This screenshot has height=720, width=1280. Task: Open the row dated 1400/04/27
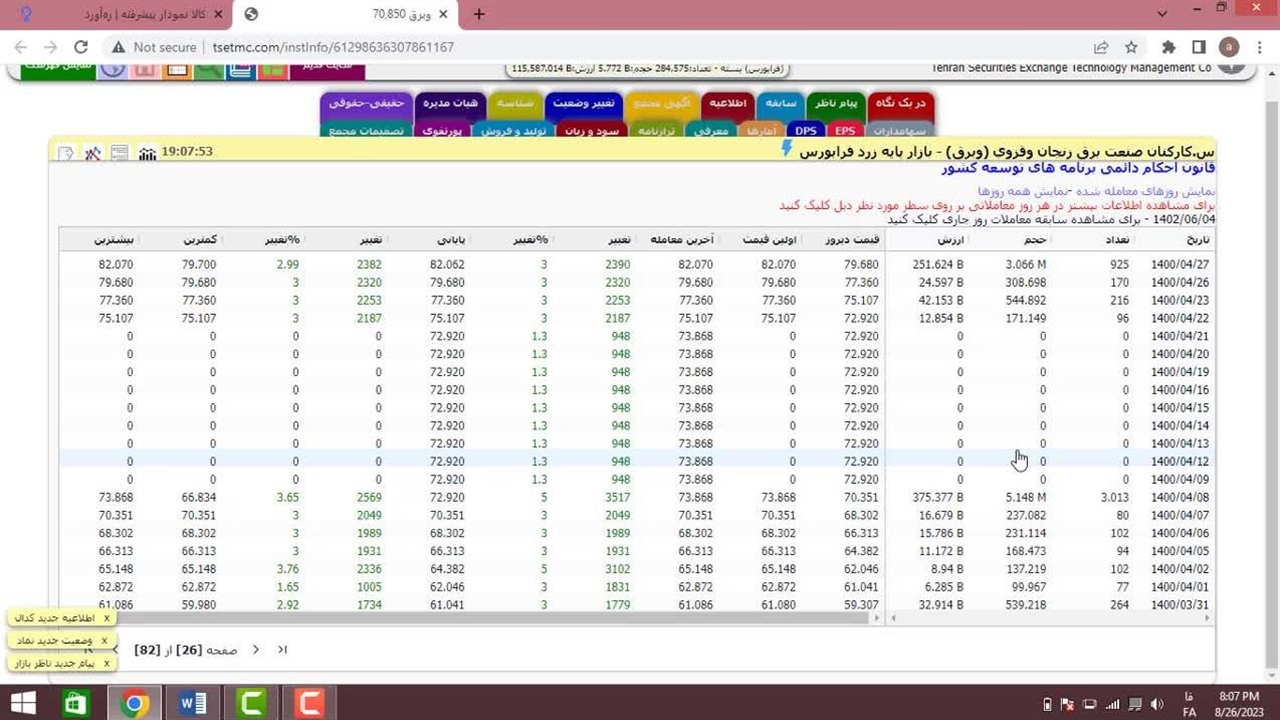[1180, 265]
